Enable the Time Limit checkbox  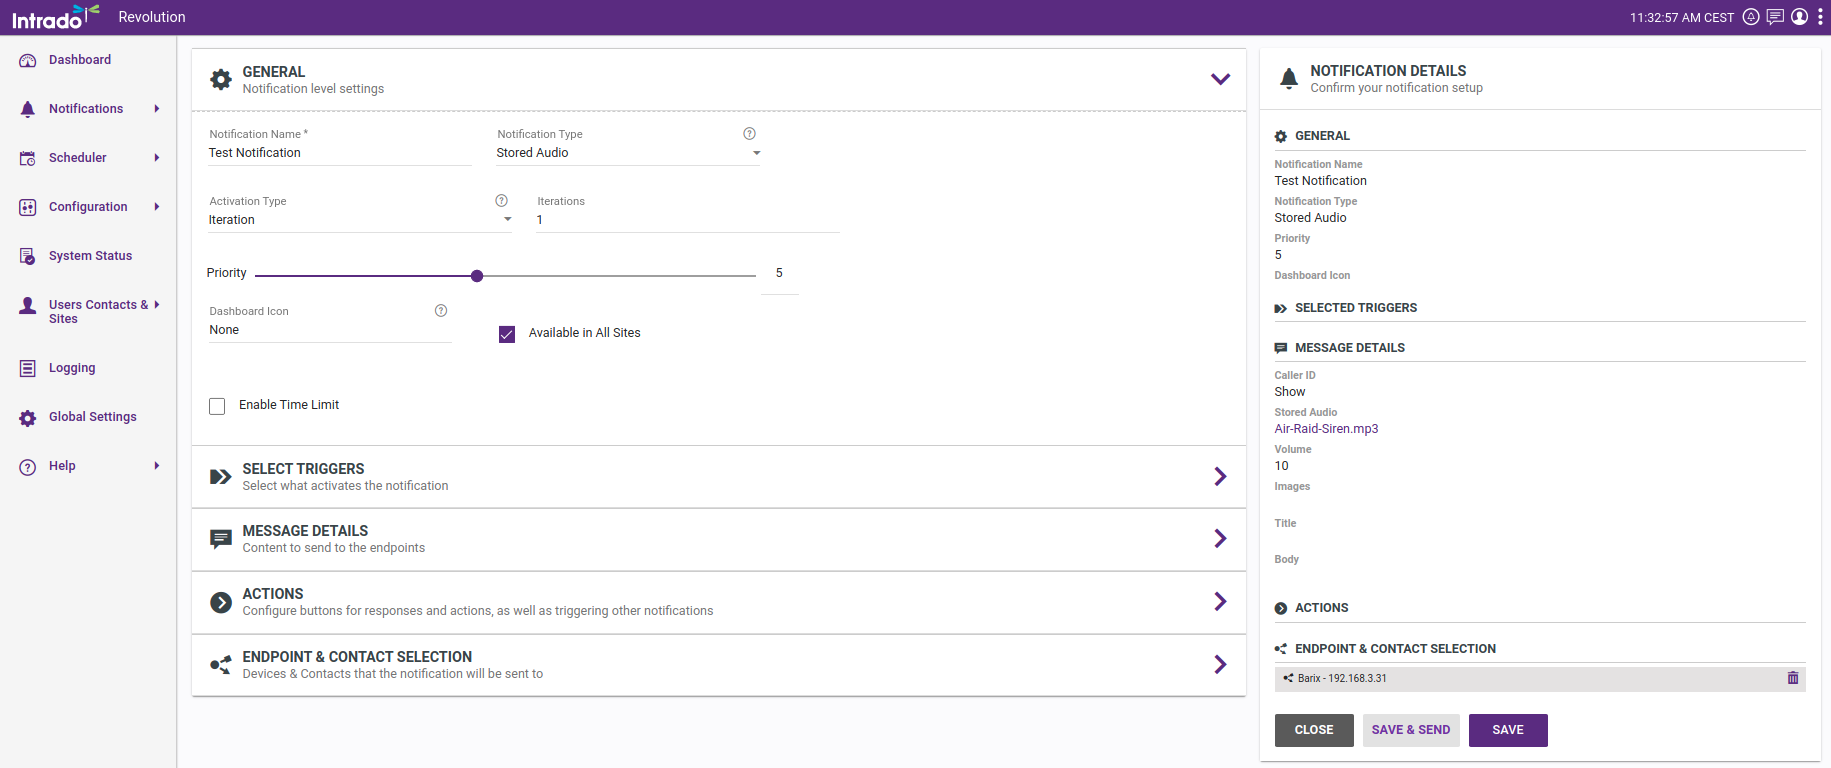pos(217,406)
